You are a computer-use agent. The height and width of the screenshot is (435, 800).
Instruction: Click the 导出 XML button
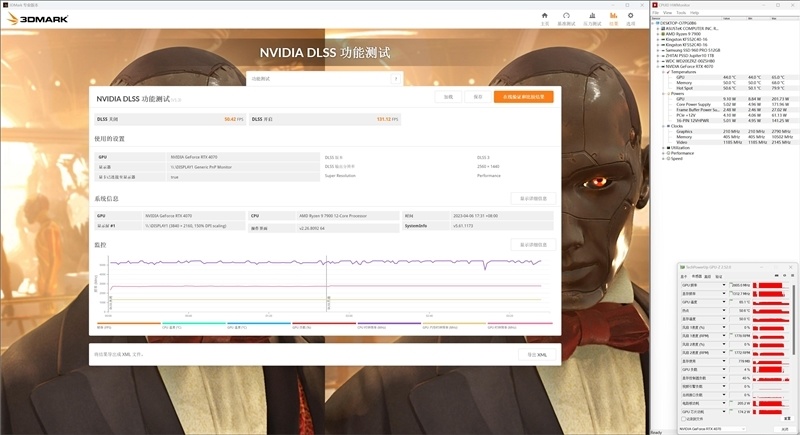click(537, 355)
